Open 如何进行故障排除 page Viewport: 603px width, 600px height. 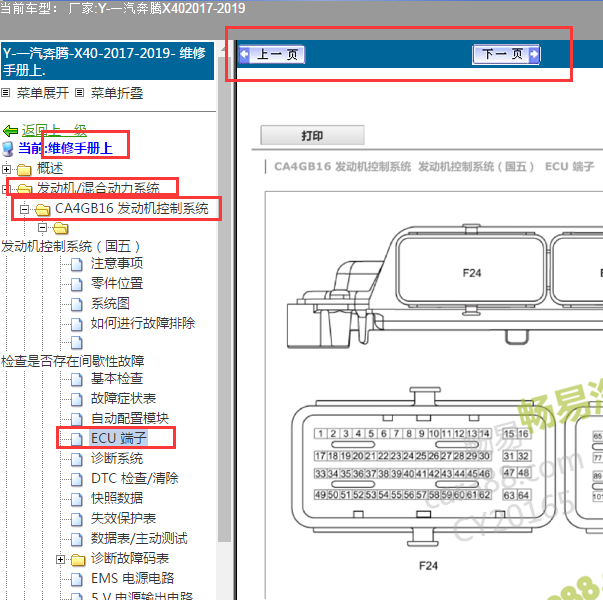coord(143,323)
